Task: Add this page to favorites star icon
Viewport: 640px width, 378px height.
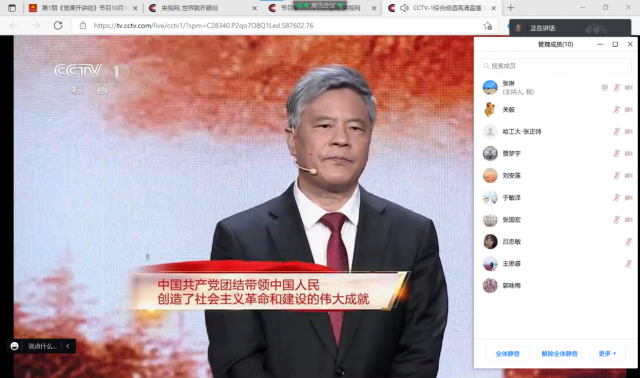Action: pos(487,26)
